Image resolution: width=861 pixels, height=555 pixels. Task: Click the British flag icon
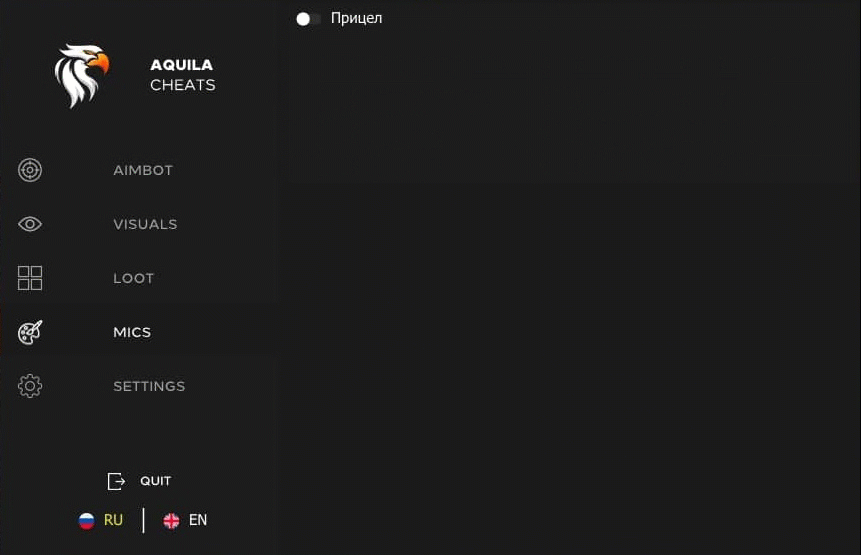172,520
